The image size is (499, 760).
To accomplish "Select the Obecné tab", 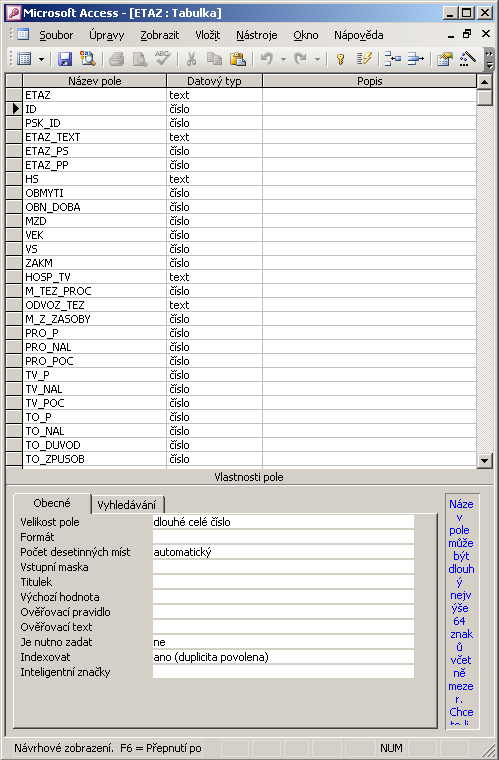I will point(52,503).
